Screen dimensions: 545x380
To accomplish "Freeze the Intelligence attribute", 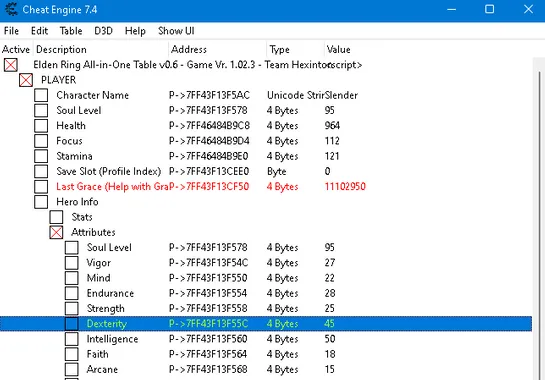I will 72,339.
